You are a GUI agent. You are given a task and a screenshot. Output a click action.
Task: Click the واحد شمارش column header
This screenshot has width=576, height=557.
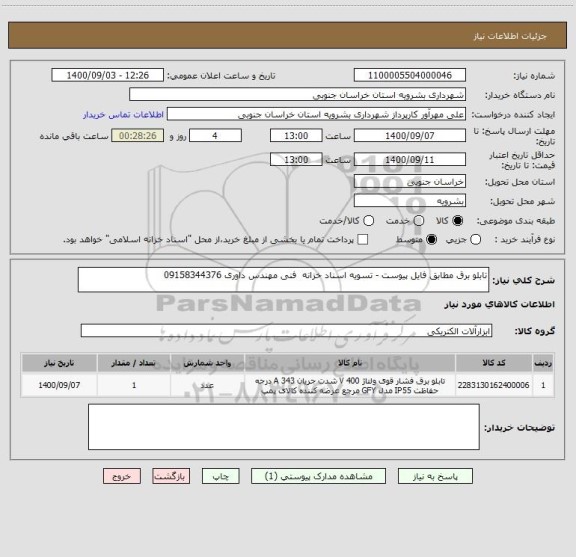coord(207,363)
